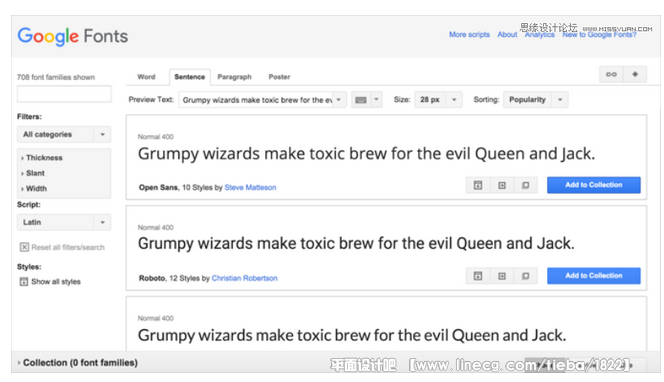
Task: Open the dropdown arrow beside the width icon
Action: pyautogui.click(x=376, y=100)
